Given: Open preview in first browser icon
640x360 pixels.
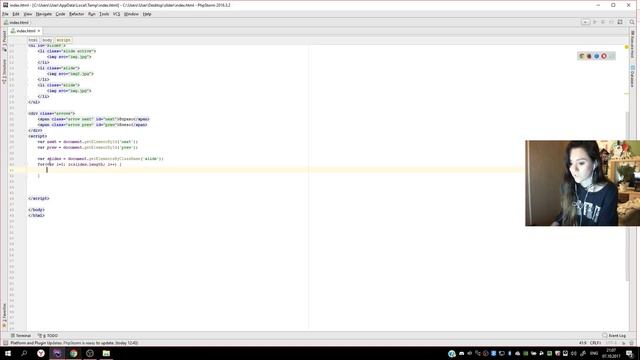Looking at the screenshot, I should click(x=582, y=56).
